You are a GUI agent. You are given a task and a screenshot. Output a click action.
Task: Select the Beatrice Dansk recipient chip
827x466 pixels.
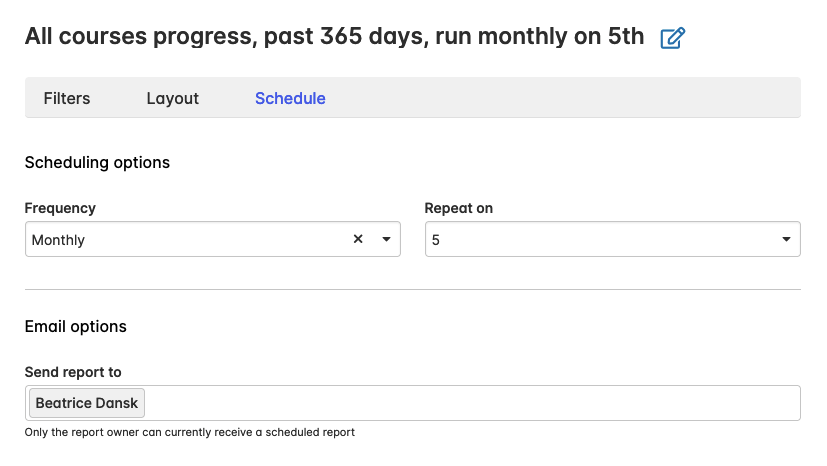click(87, 403)
